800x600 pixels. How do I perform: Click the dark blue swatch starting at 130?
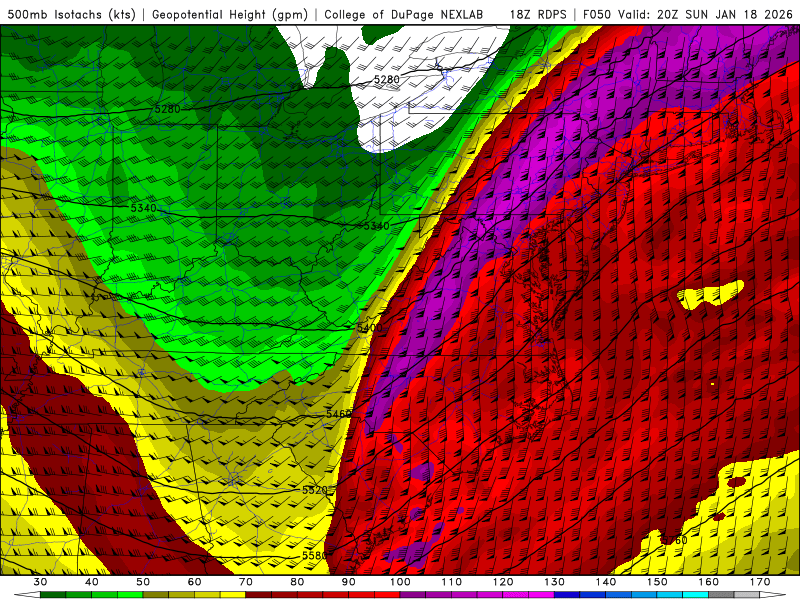coord(567,595)
